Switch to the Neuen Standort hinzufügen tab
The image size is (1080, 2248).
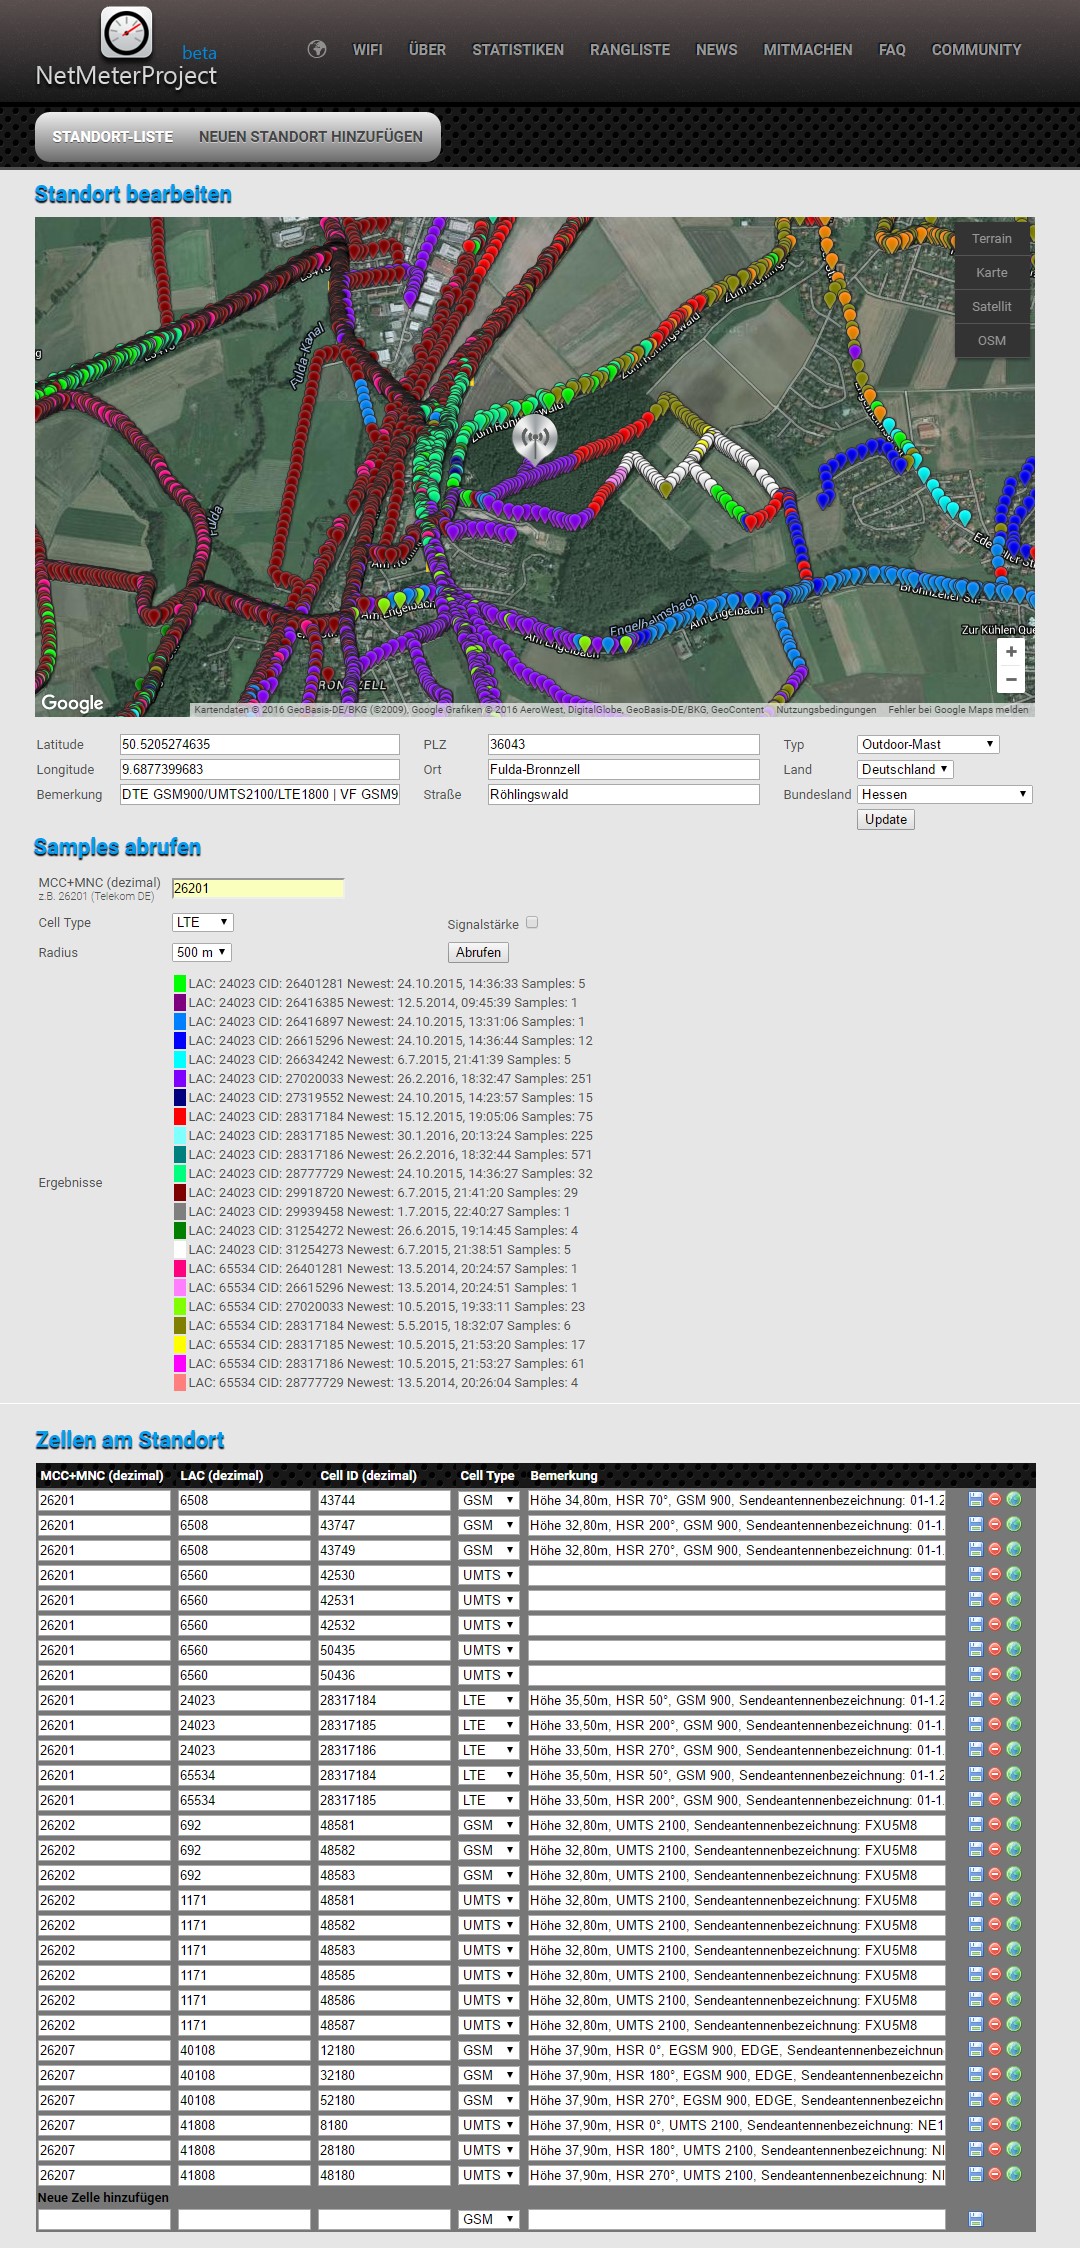(310, 136)
